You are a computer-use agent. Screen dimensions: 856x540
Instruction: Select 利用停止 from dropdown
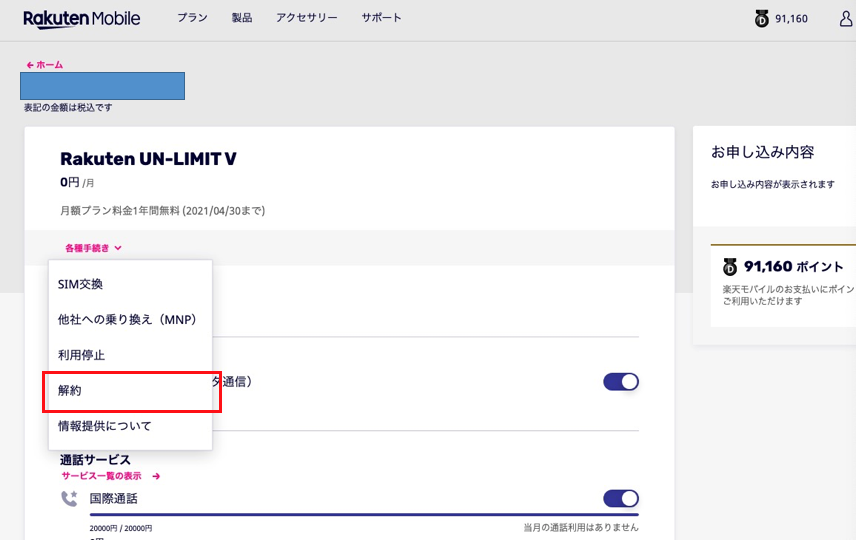point(130,355)
